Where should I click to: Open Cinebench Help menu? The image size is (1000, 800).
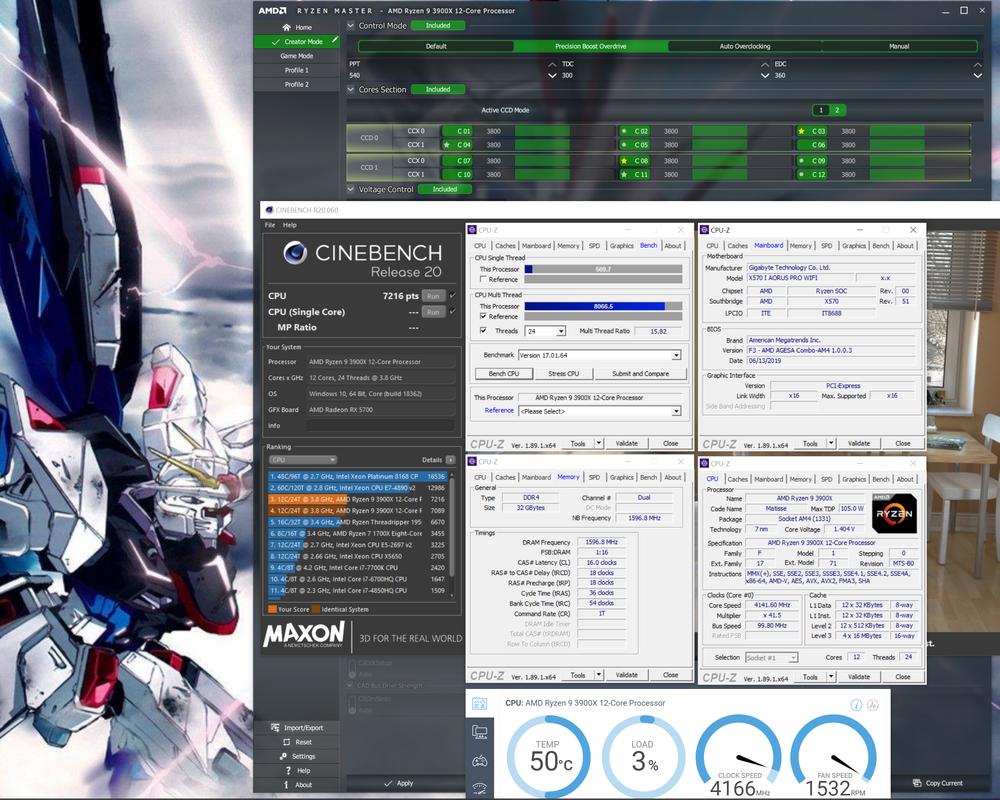coord(290,225)
